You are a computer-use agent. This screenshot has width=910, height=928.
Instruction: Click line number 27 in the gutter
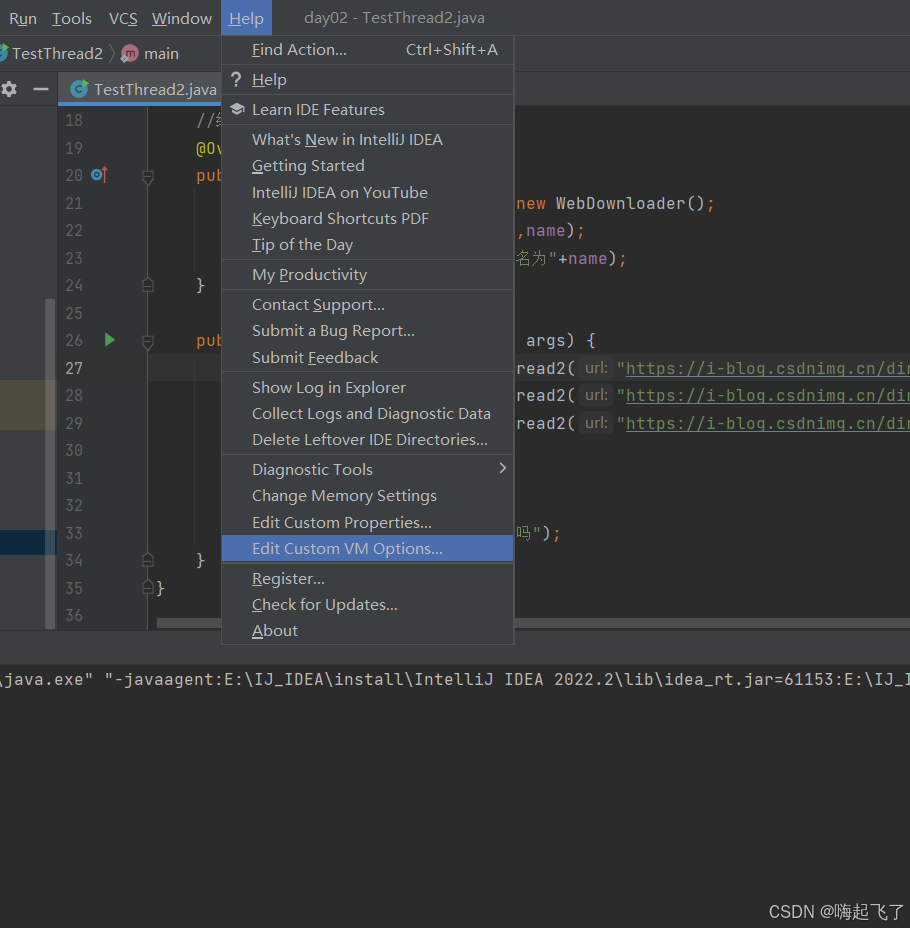click(74, 368)
